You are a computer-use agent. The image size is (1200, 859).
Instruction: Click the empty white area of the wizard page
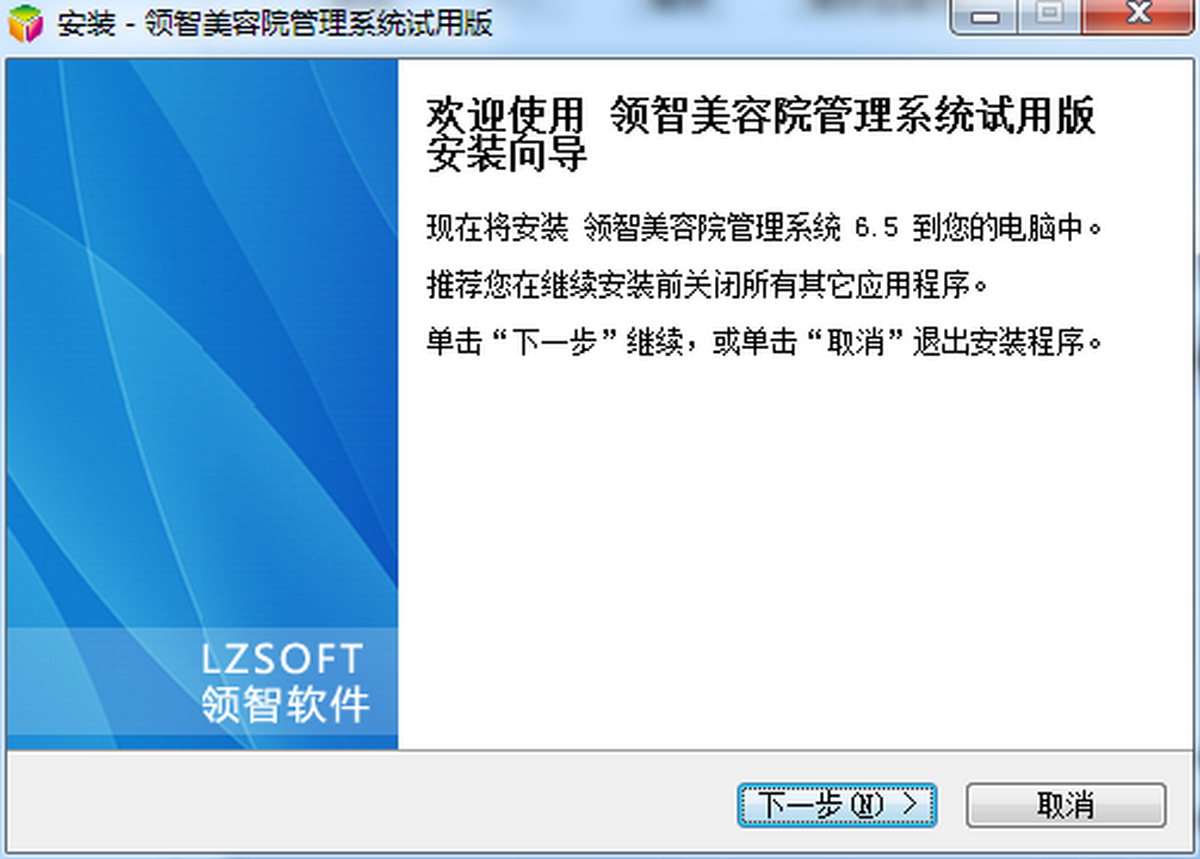pyautogui.click(x=790, y=560)
